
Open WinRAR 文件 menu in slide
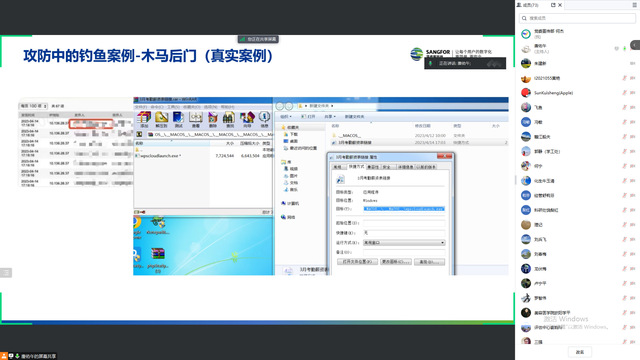click(x=141, y=107)
